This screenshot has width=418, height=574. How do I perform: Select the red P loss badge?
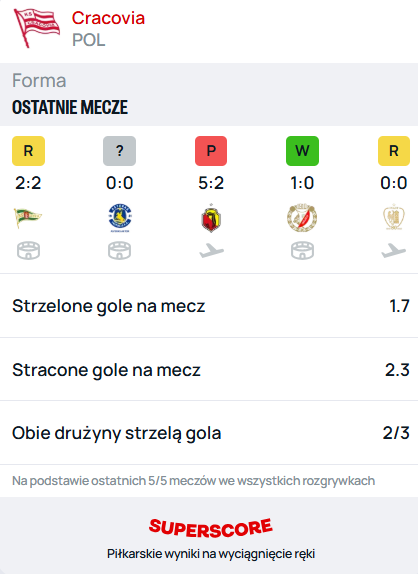(x=211, y=151)
